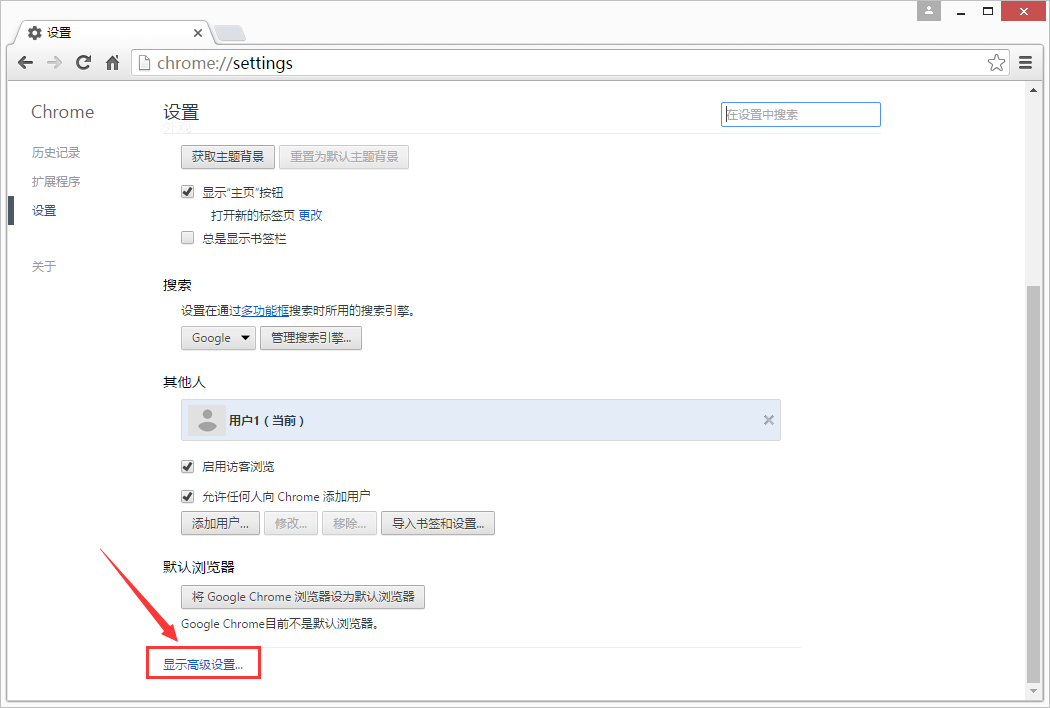Screen dimensions: 1050x708
Task: Open a new tab with the new-tab button
Action: (x=230, y=33)
